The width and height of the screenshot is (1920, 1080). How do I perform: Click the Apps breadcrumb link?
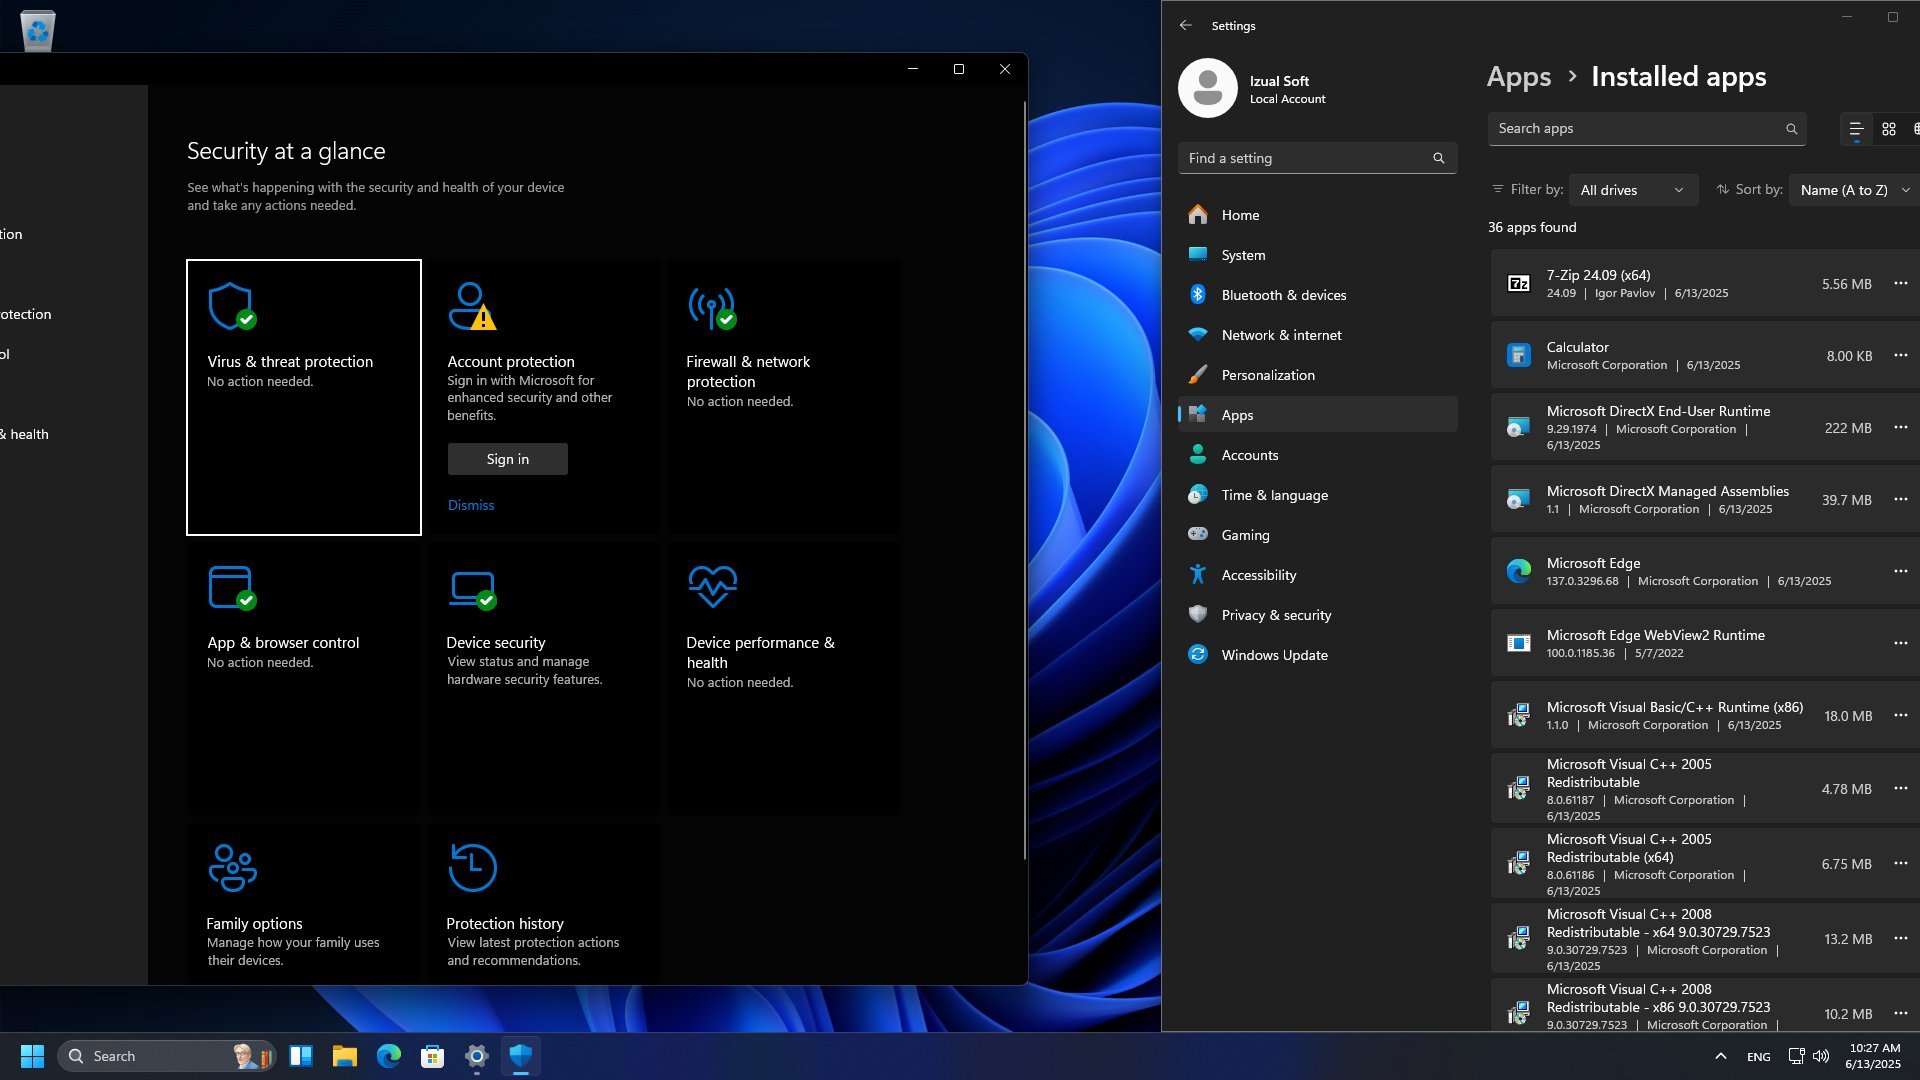coord(1519,77)
